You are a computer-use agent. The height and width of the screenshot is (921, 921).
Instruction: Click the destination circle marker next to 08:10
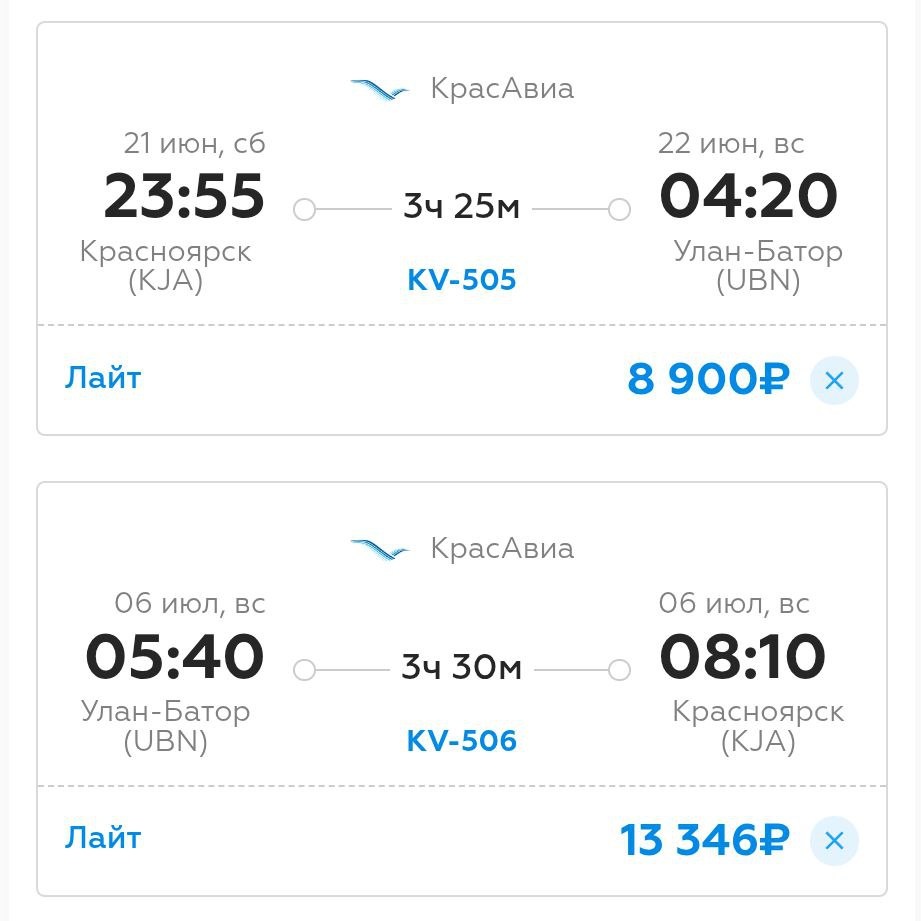tap(619, 669)
